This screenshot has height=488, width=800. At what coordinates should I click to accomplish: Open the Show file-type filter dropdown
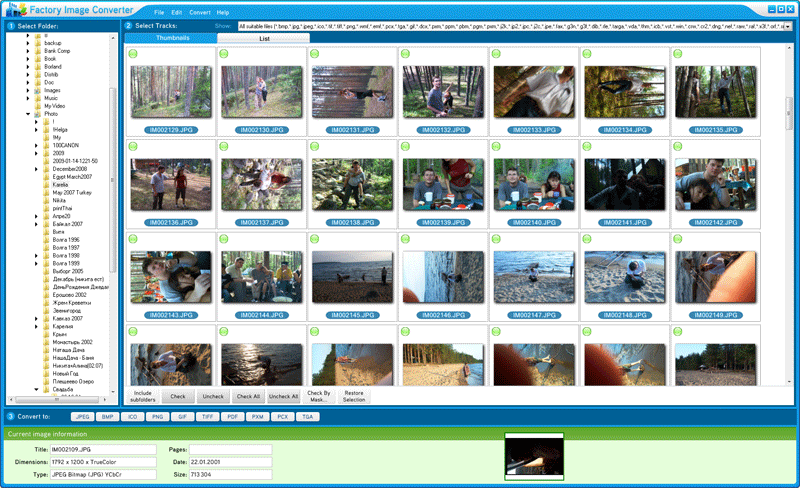pos(788,26)
